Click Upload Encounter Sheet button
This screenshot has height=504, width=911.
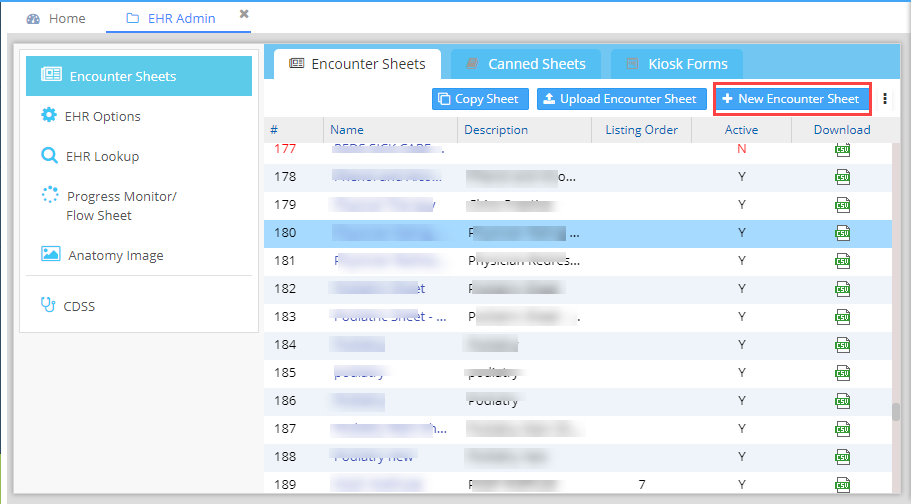621,99
